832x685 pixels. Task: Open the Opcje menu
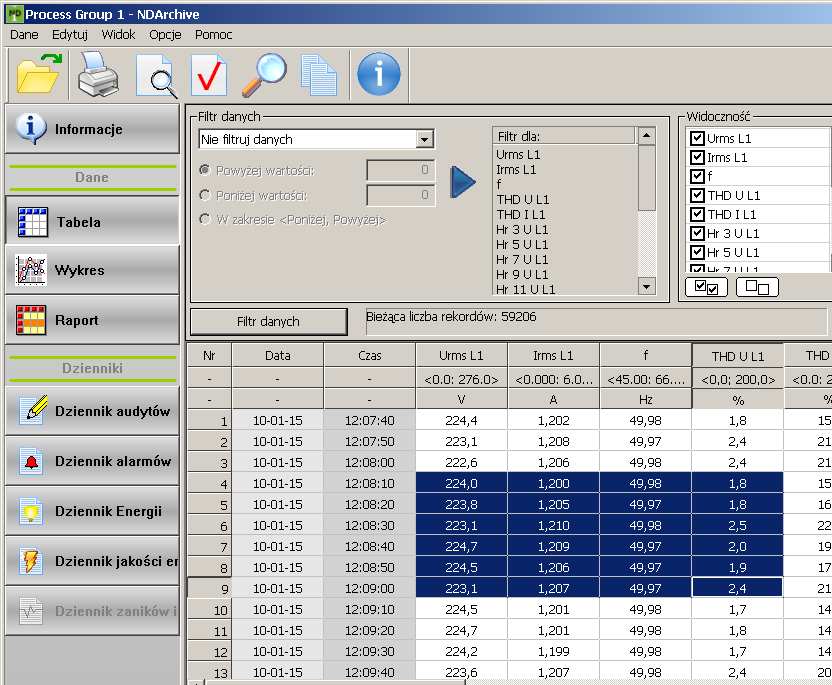coord(165,34)
